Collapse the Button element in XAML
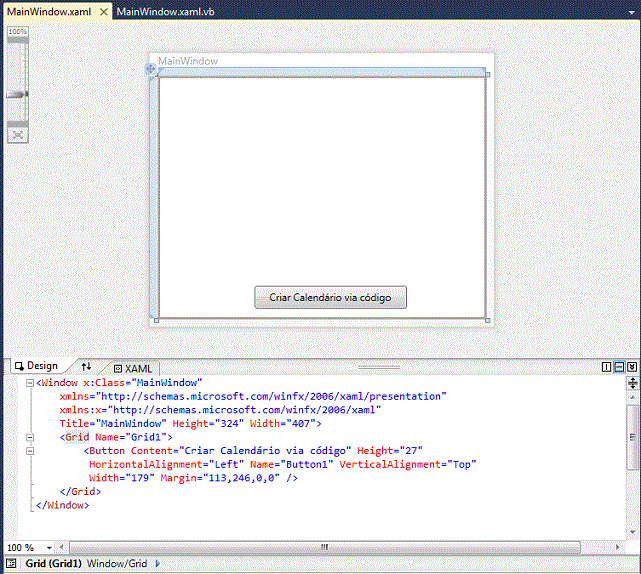Viewport: 641px width, 574px height. (x=30, y=451)
